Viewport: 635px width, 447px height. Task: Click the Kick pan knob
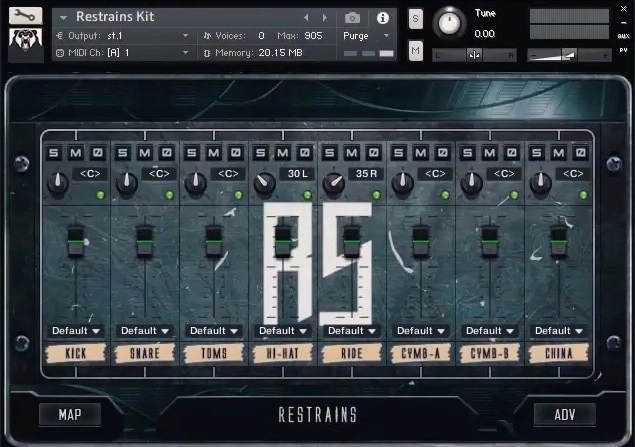(58, 183)
